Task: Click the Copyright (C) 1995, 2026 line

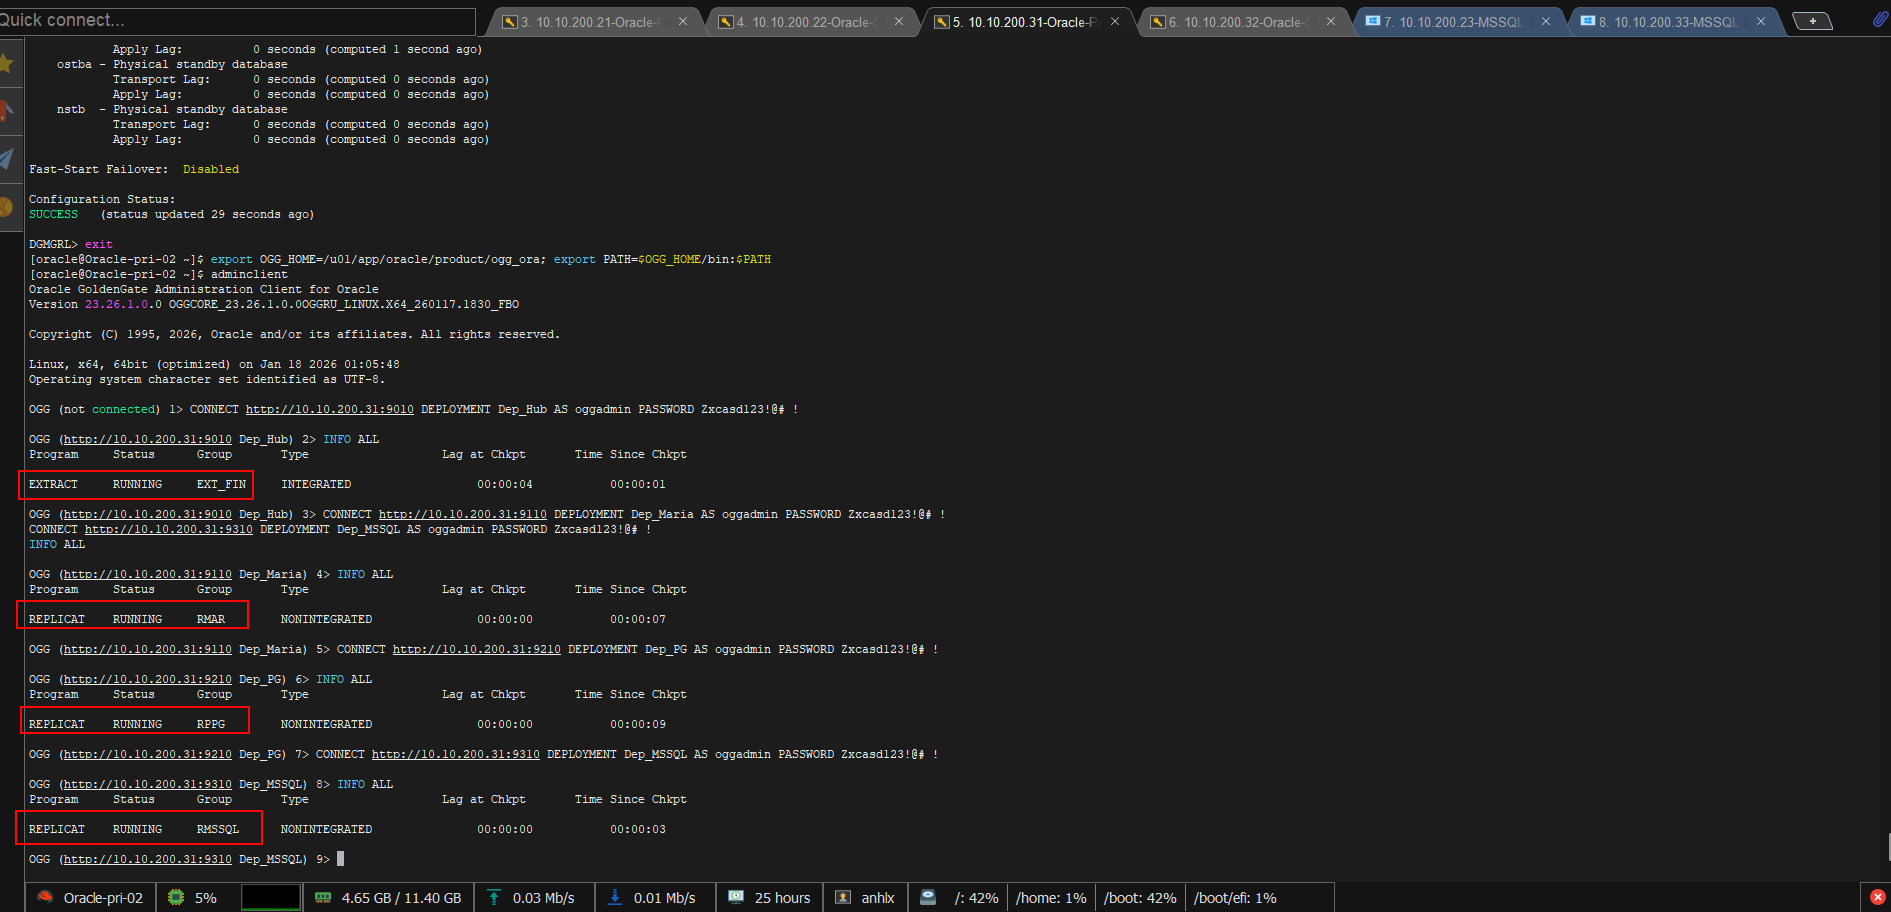Action: pyautogui.click(x=294, y=334)
